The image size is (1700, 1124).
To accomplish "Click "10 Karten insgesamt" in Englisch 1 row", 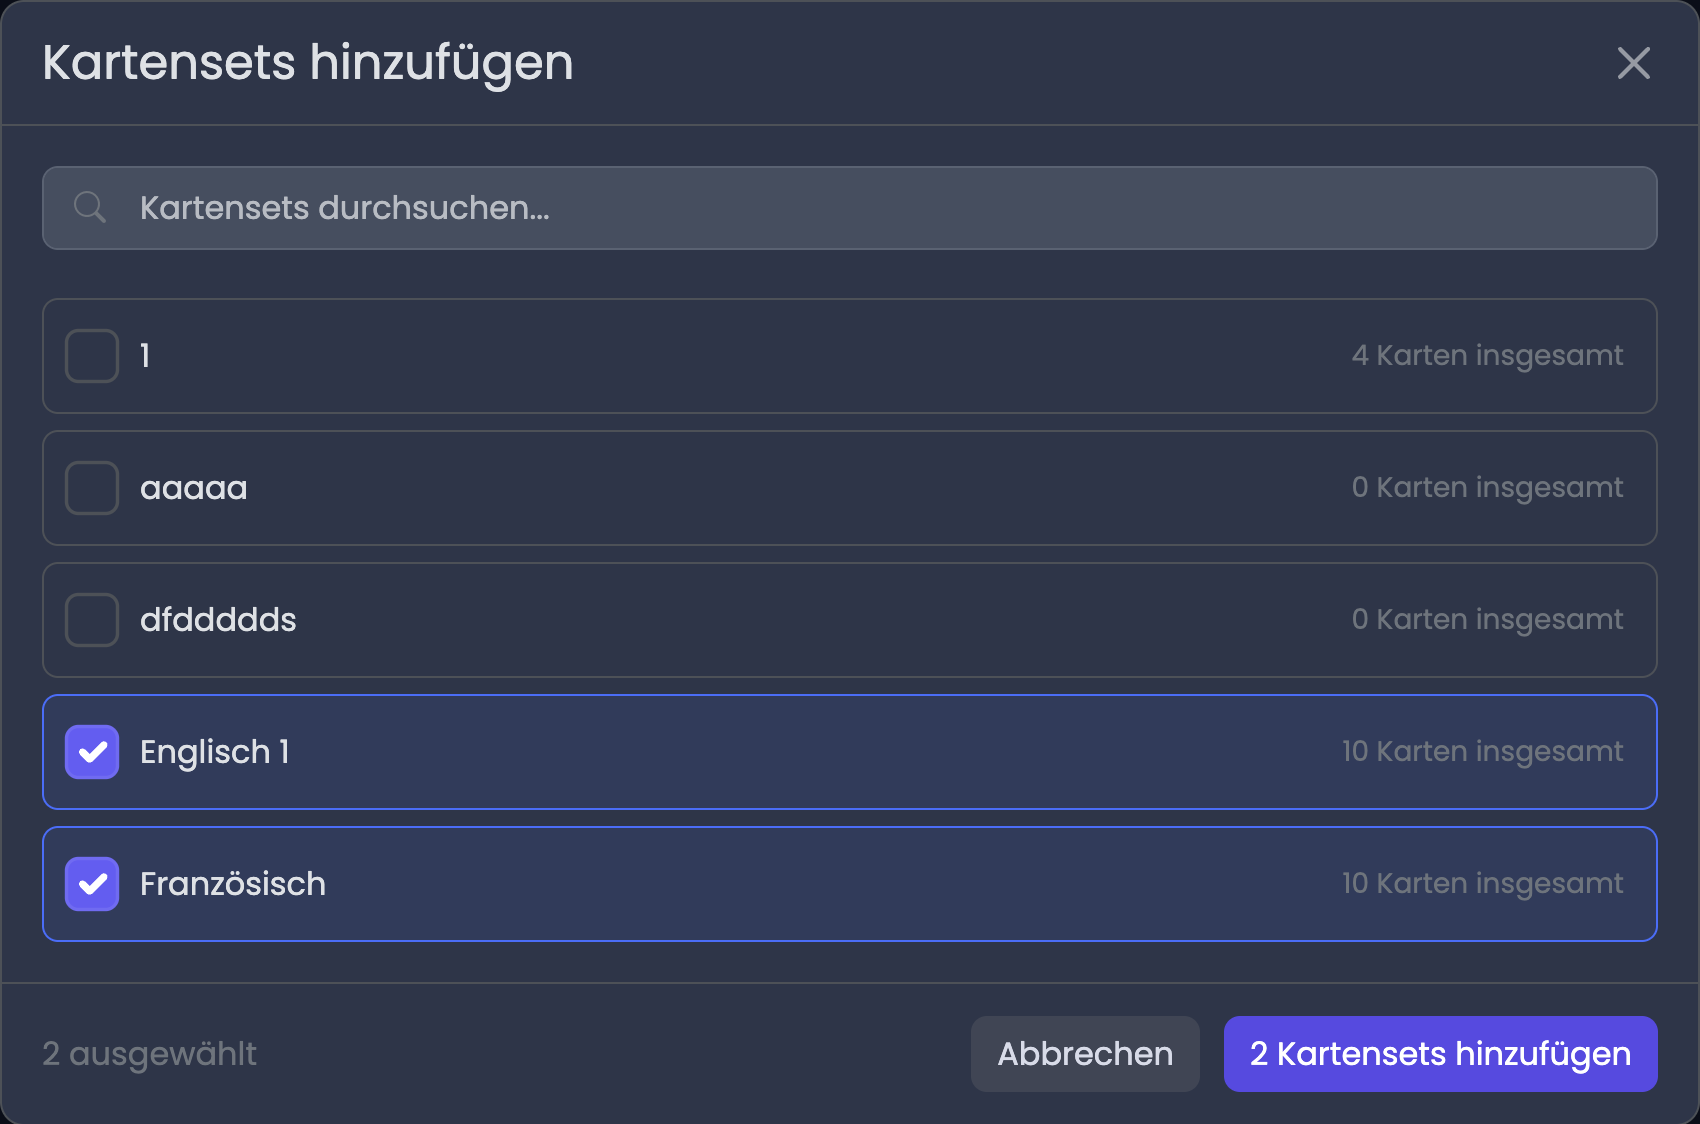I will pyautogui.click(x=1482, y=752).
